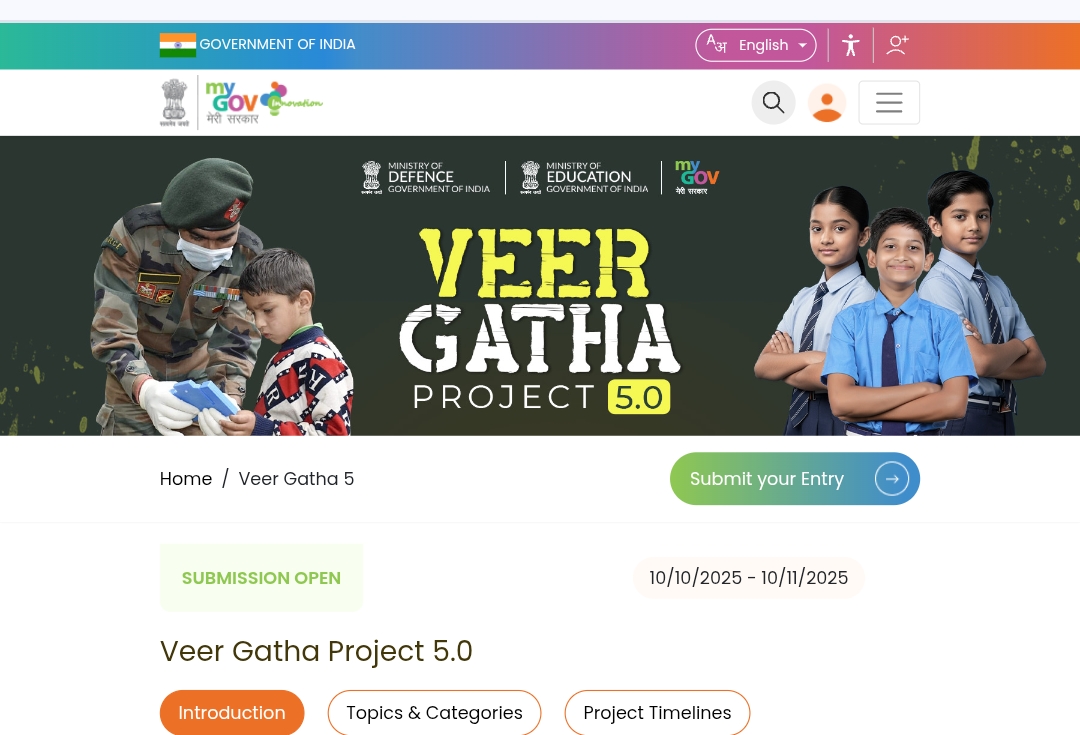The image size is (1080, 735).
Task: Expand the English language dropdown
Action: tap(756, 45)
